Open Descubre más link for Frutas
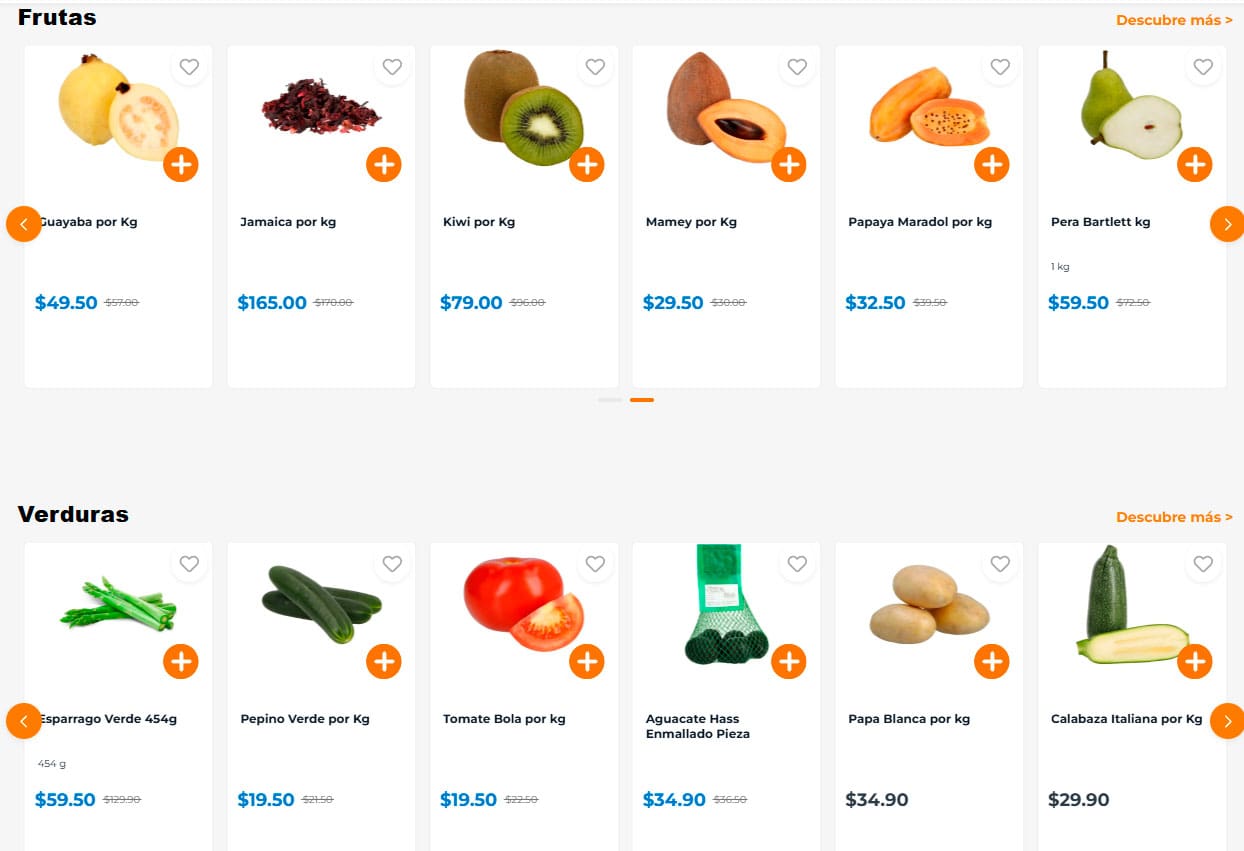Viewport: 1244px width, 851px height. click(x=1173, y=20)
